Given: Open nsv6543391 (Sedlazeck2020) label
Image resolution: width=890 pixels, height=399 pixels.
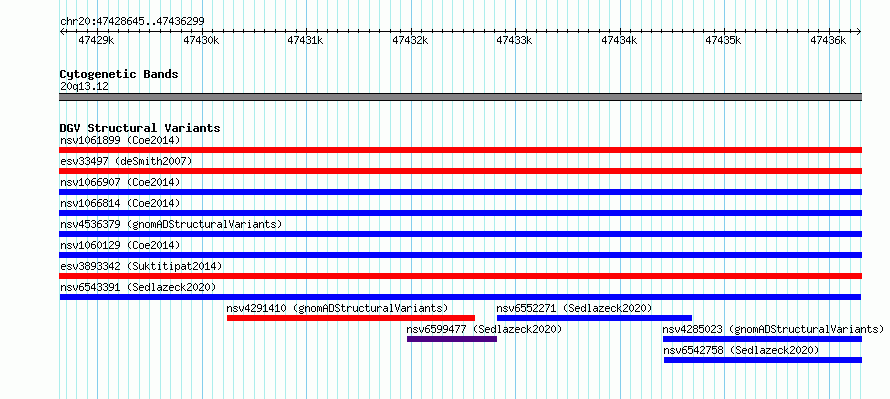Looking at the screenshot, I should pyautogui.click(x=138, y=287).
